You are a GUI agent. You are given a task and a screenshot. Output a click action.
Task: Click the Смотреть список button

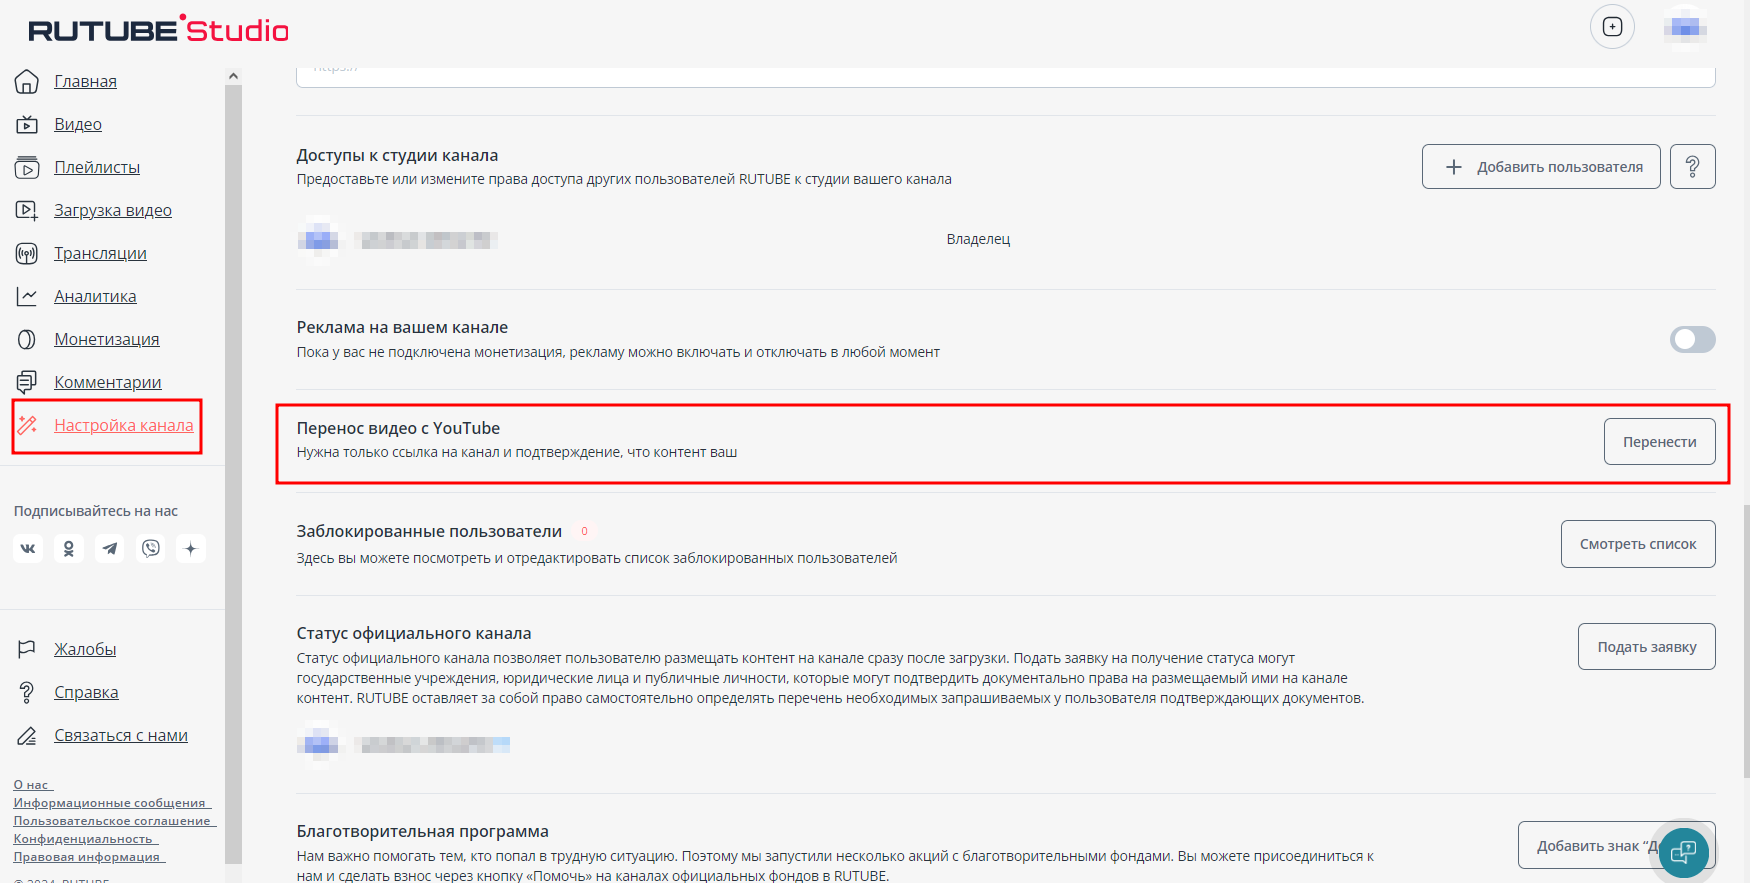tap(1638, 544)
